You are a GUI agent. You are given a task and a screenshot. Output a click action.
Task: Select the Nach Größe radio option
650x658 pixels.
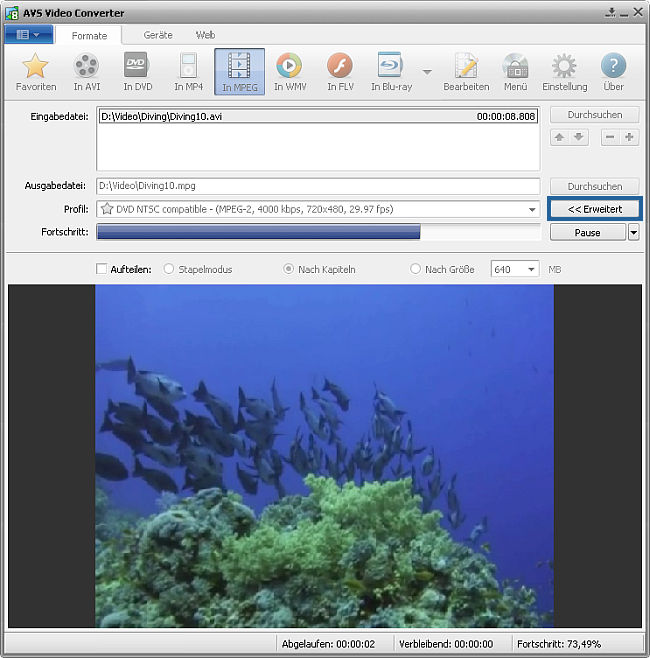pyautogui.click(x=416, y=269)
